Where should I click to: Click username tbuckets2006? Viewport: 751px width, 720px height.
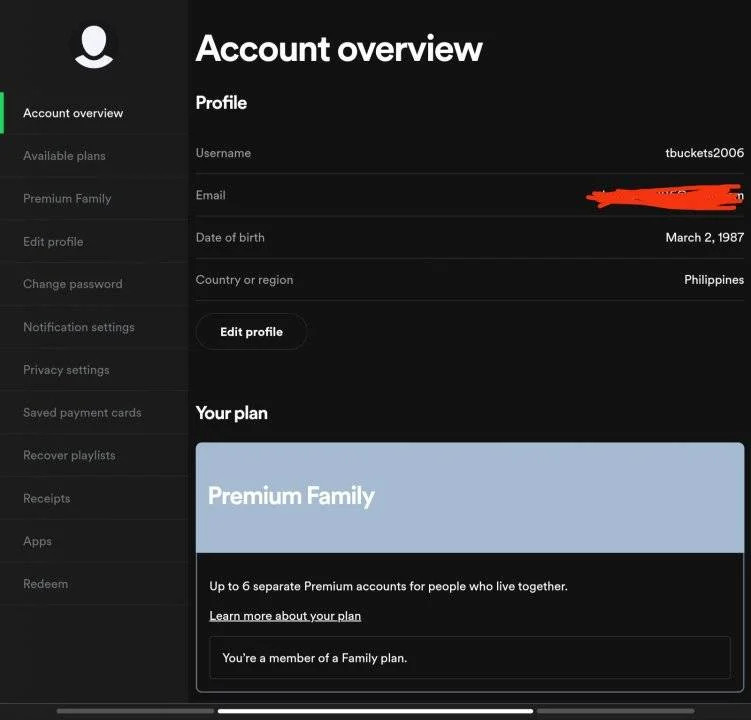pos(704,153)
